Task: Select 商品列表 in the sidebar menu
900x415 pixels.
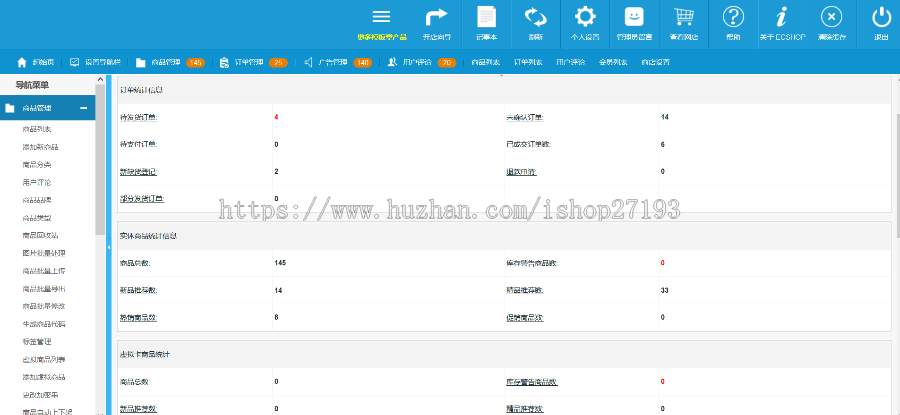Action: click(37, 130)
